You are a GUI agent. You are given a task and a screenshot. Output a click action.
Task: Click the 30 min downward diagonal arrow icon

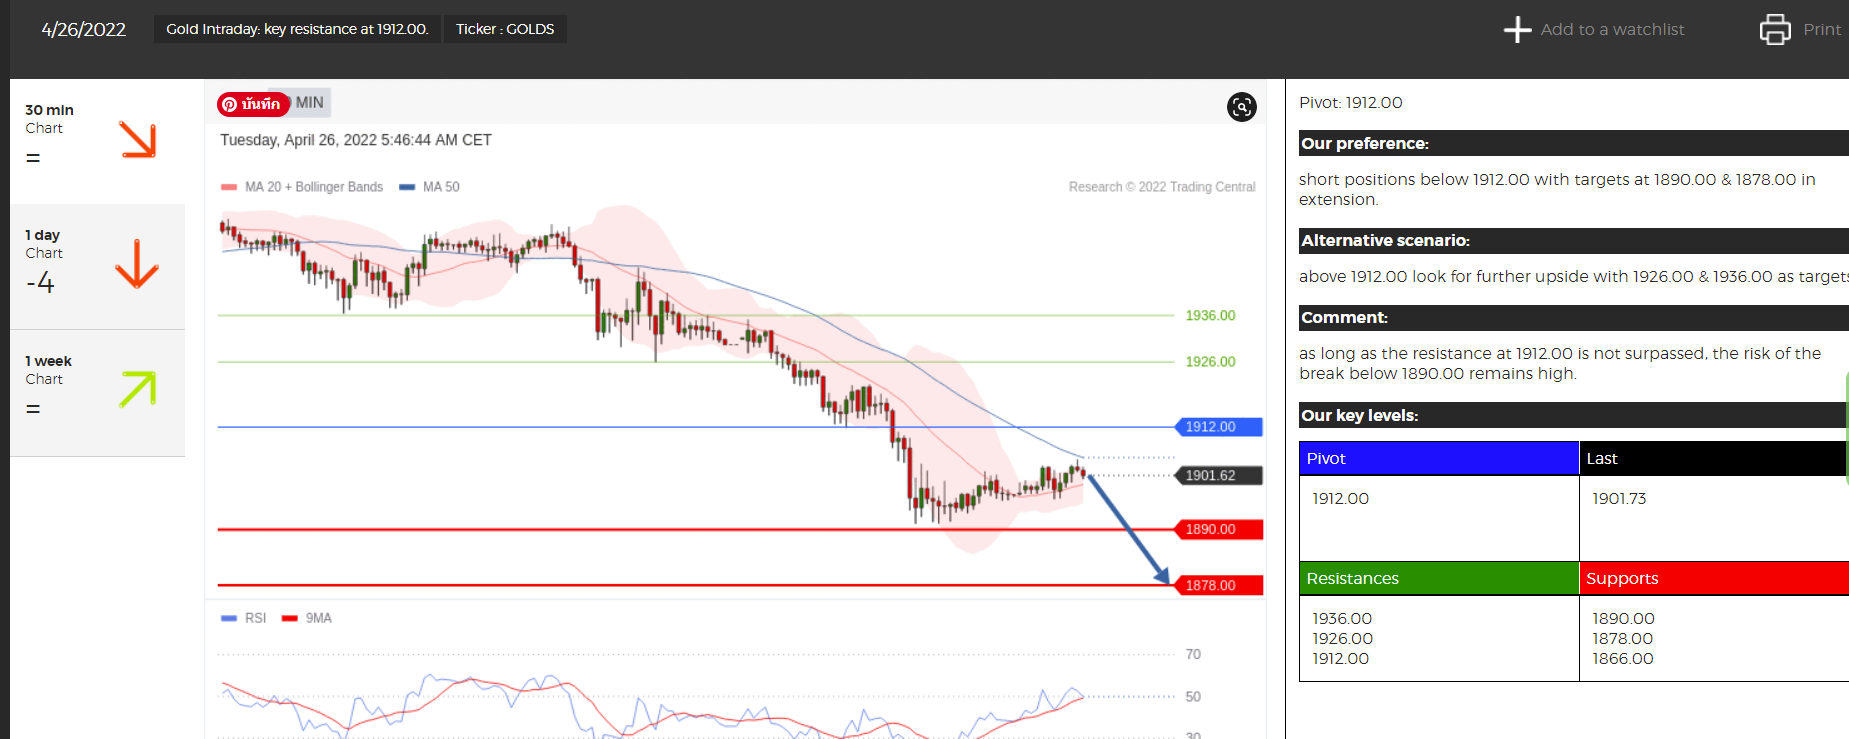138,140
